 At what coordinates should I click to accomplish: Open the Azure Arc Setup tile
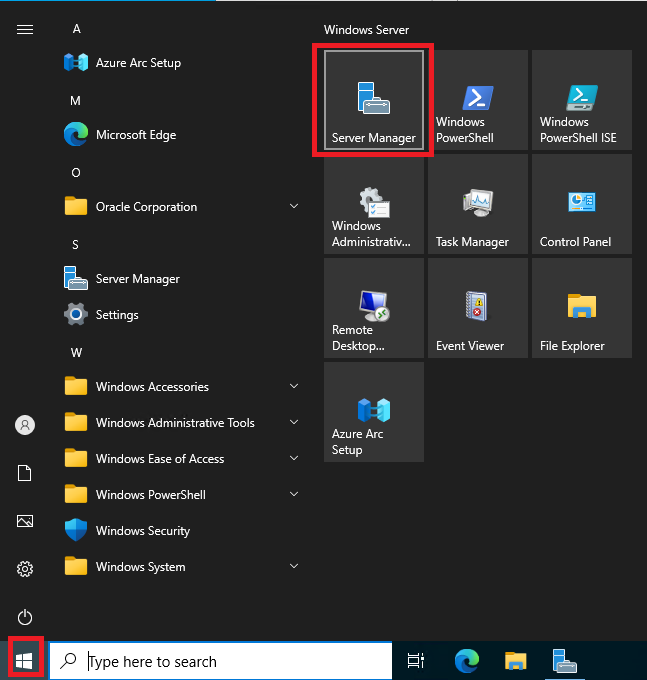pos(374,412)
